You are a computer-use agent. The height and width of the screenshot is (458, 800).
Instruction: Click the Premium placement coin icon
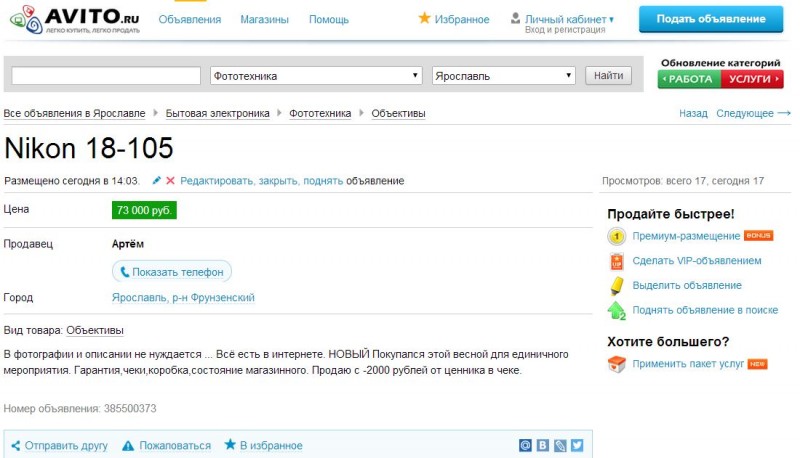coord(617,237)
